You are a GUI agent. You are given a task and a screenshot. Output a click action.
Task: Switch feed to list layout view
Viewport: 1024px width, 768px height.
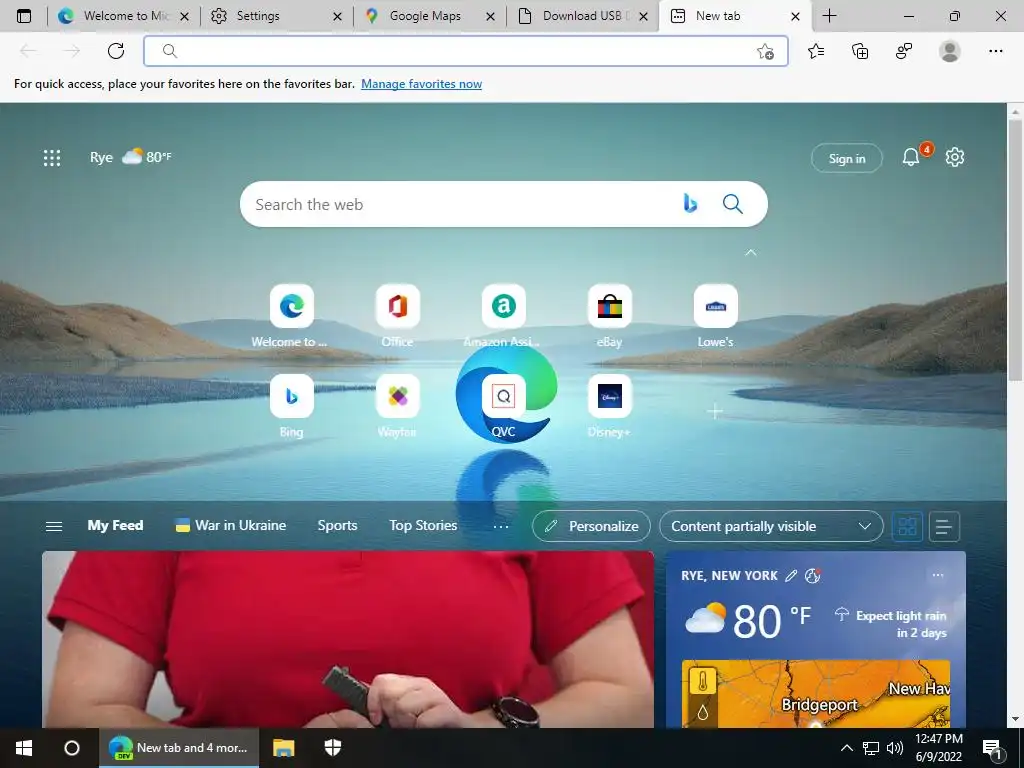944,526
